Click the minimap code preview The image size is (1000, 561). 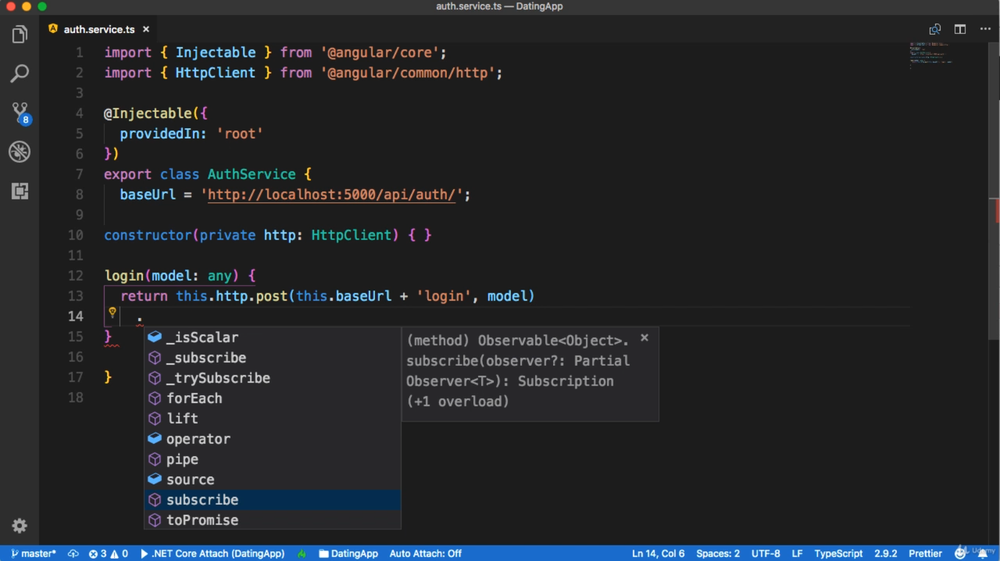[x=930, y=53]
